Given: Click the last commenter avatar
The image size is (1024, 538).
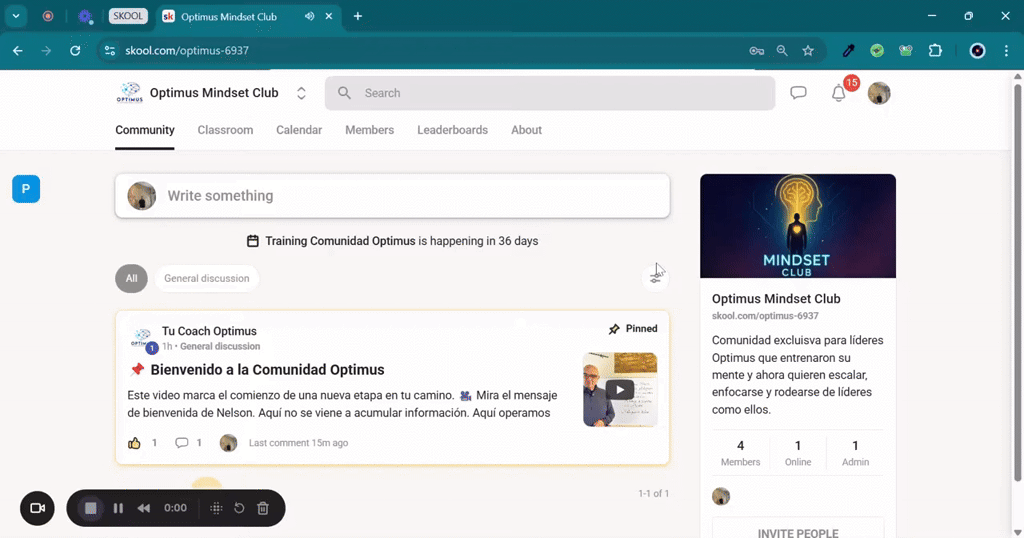Looking at the screenshot, I should click(x=229, y=443).
